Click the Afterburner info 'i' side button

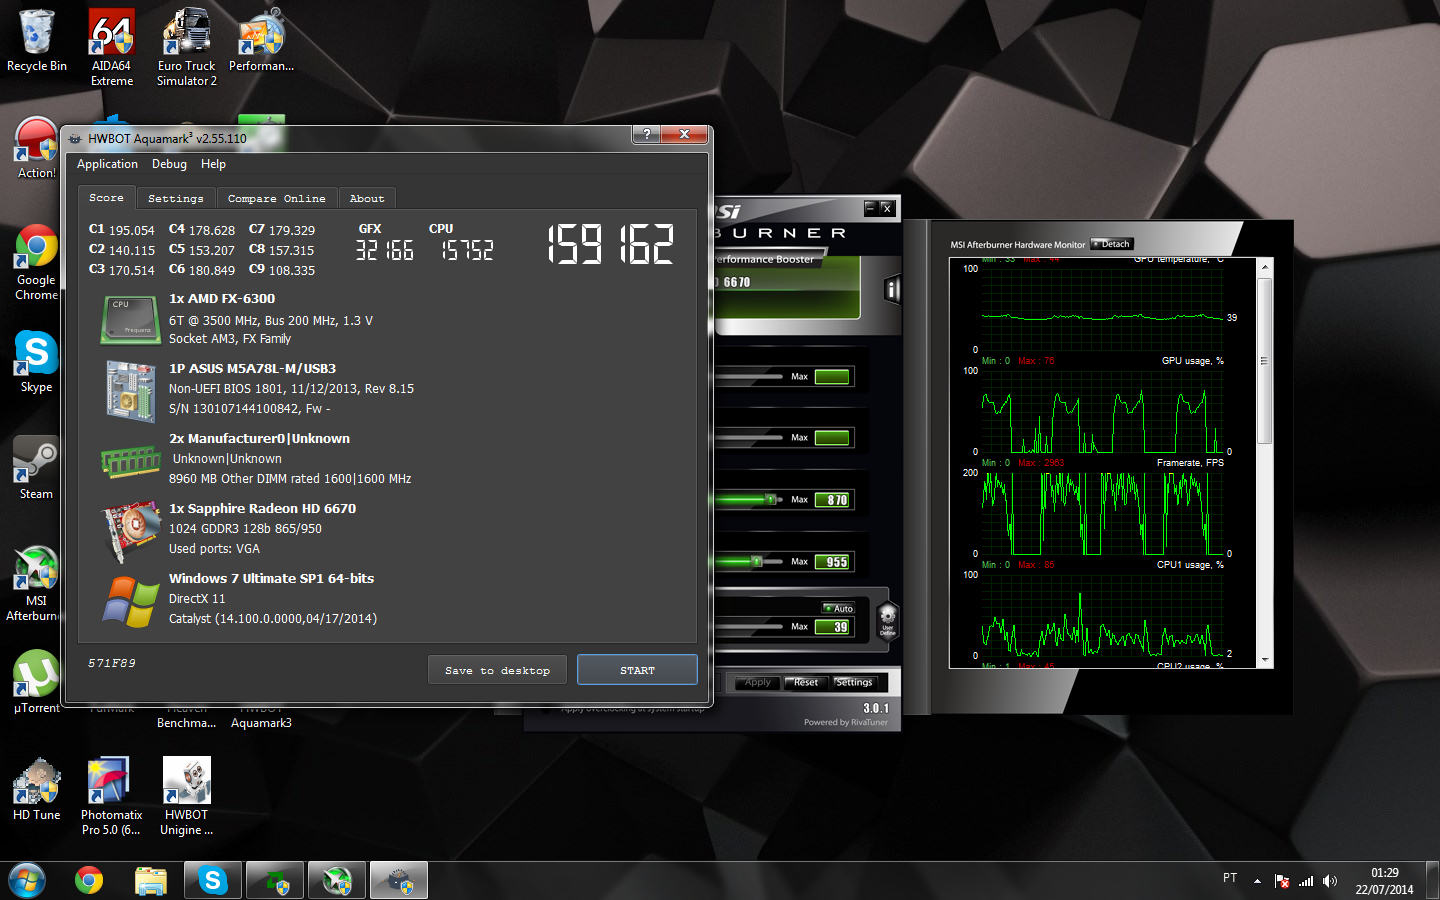[x=893, y=290]
